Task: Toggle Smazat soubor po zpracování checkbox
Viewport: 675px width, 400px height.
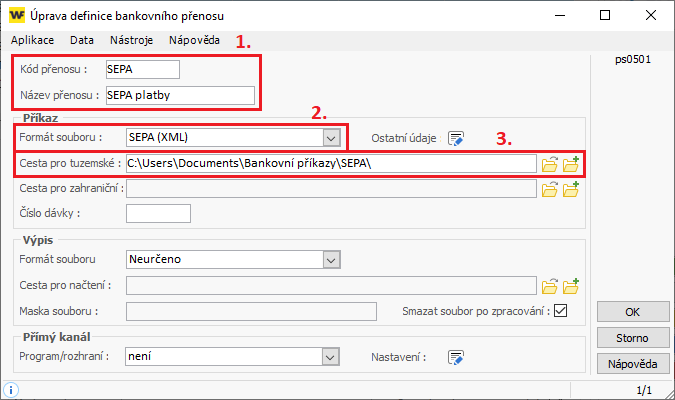Action: click(x=560, y=310)
